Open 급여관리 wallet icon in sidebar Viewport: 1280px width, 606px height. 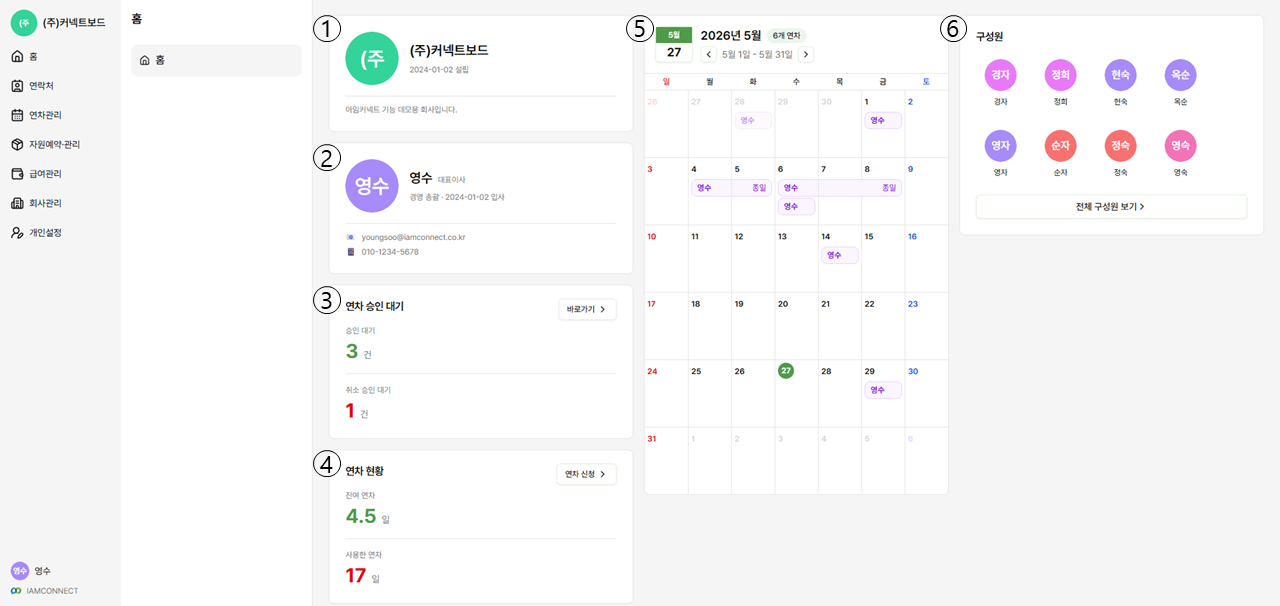click(x=17, y=174)
